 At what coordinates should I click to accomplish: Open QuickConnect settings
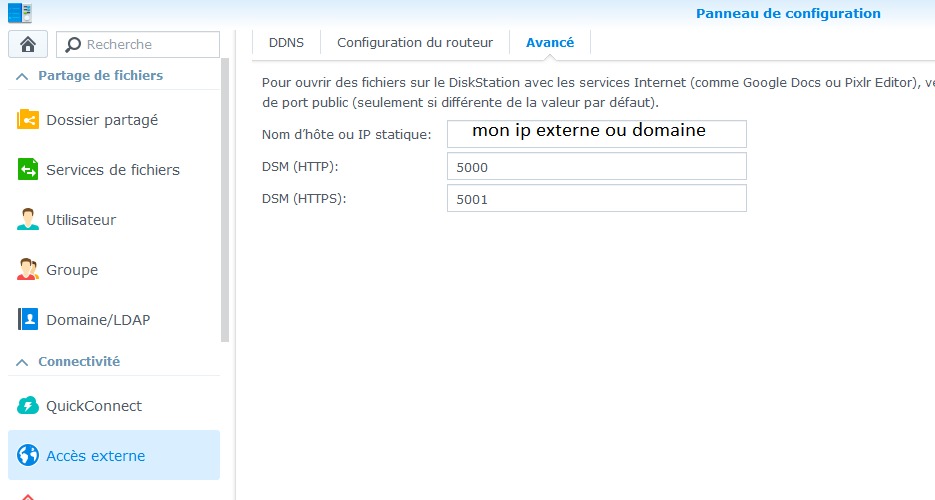[x=114, y=406]
